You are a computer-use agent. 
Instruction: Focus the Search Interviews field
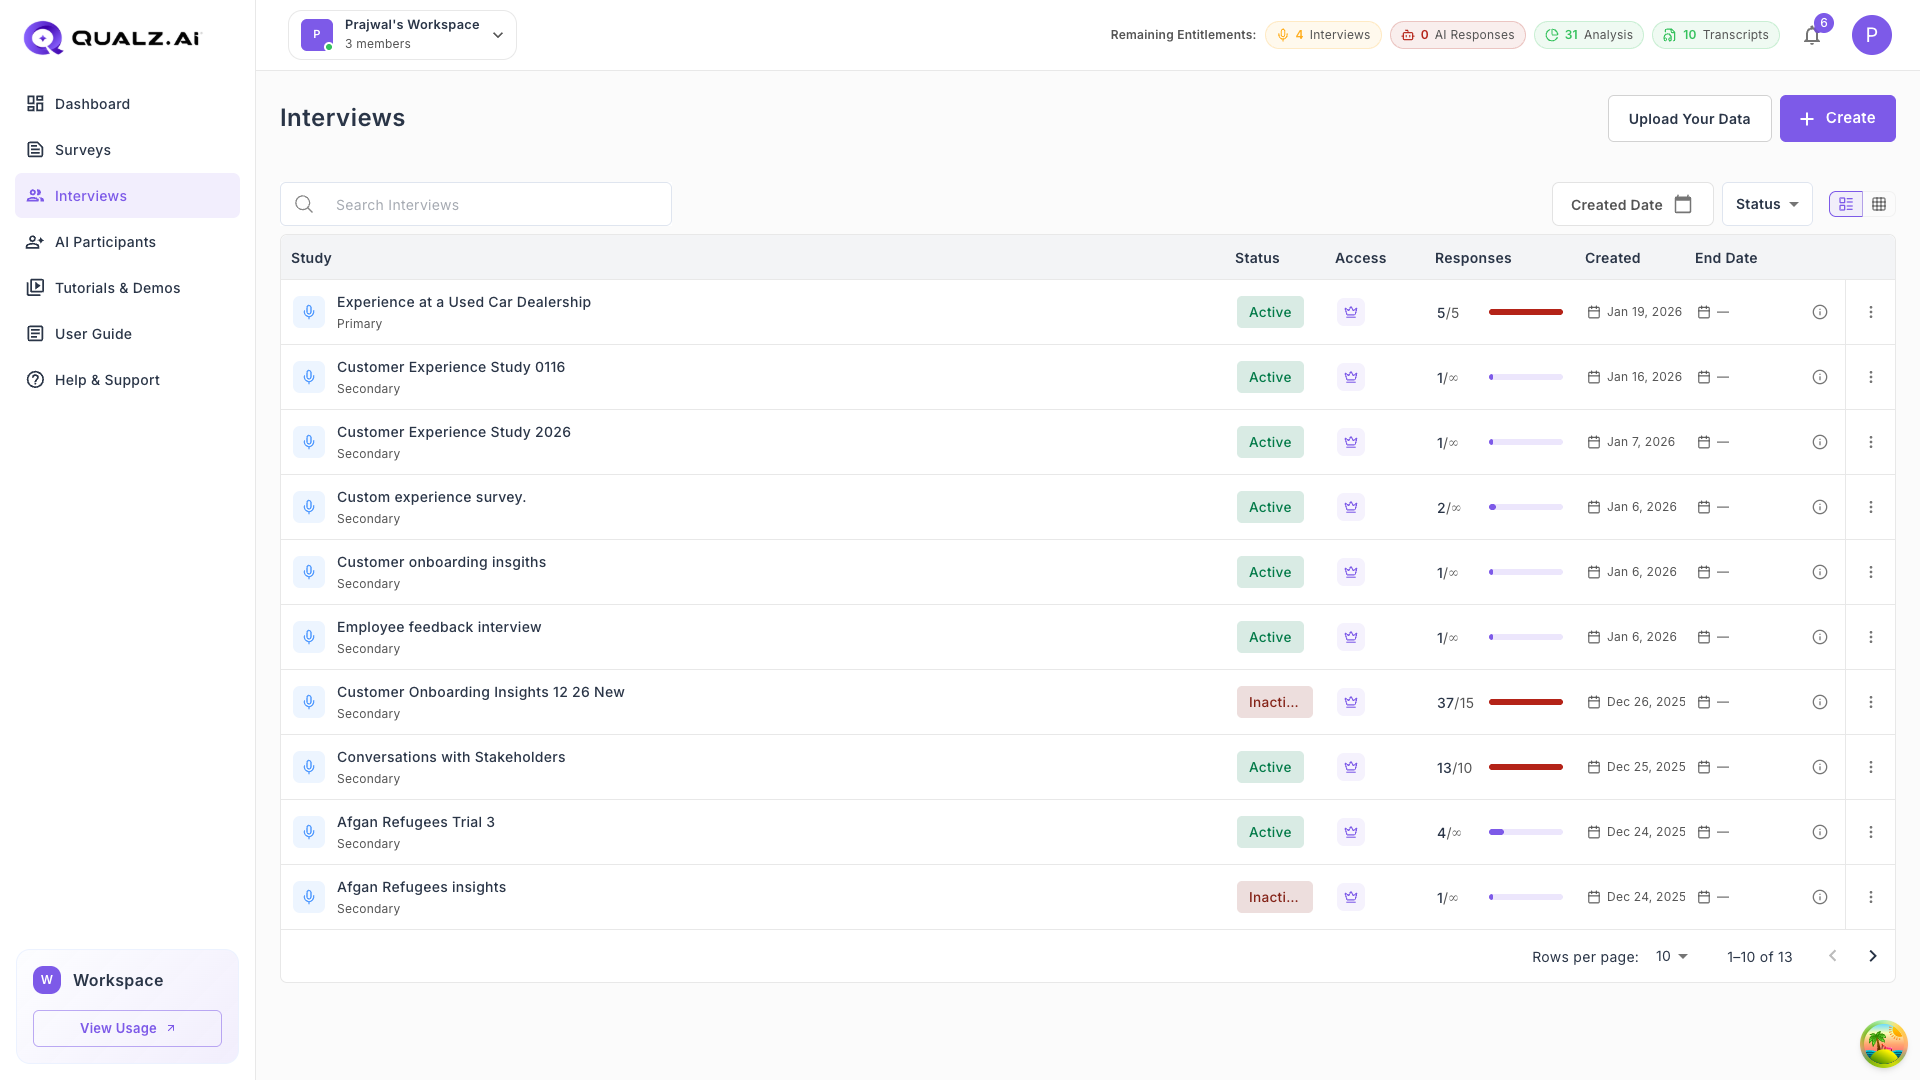pyautogui.click(x=490, y=205)
